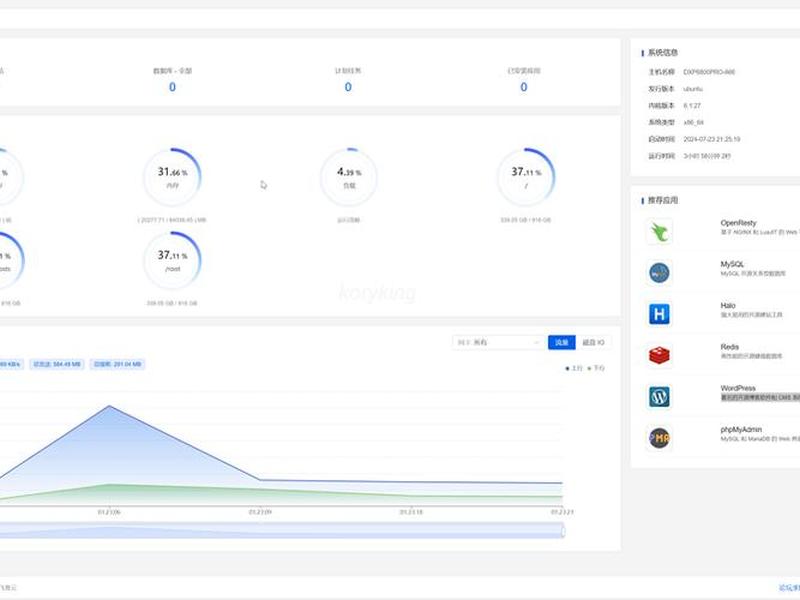The width and height of the screenshot is (800, 600).
Task: Click the x86_64 system type value
Action: (x=693, y=122)
